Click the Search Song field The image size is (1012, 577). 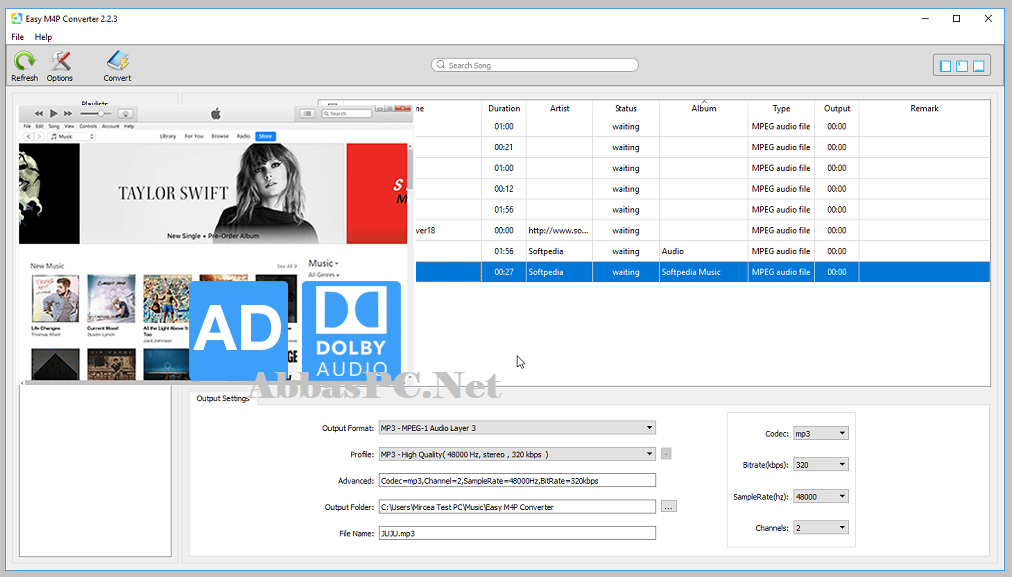(534, 65)
